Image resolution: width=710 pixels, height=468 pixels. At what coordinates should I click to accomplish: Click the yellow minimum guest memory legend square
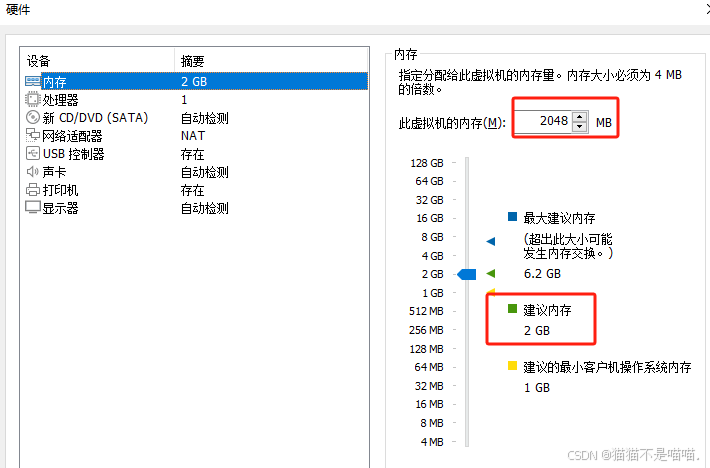coord(512,366)
